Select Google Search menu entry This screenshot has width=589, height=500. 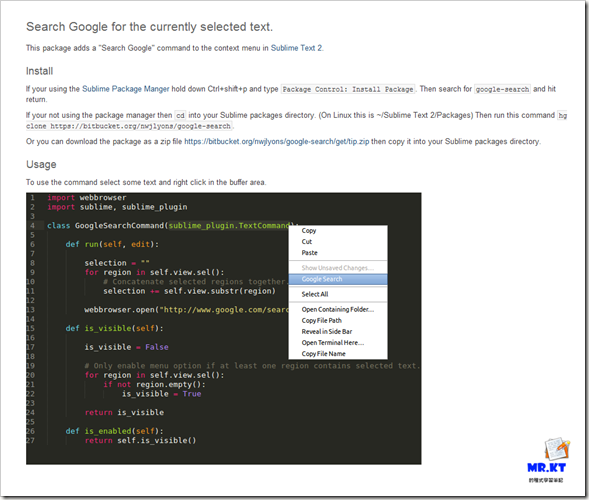(x=338, y=279)
